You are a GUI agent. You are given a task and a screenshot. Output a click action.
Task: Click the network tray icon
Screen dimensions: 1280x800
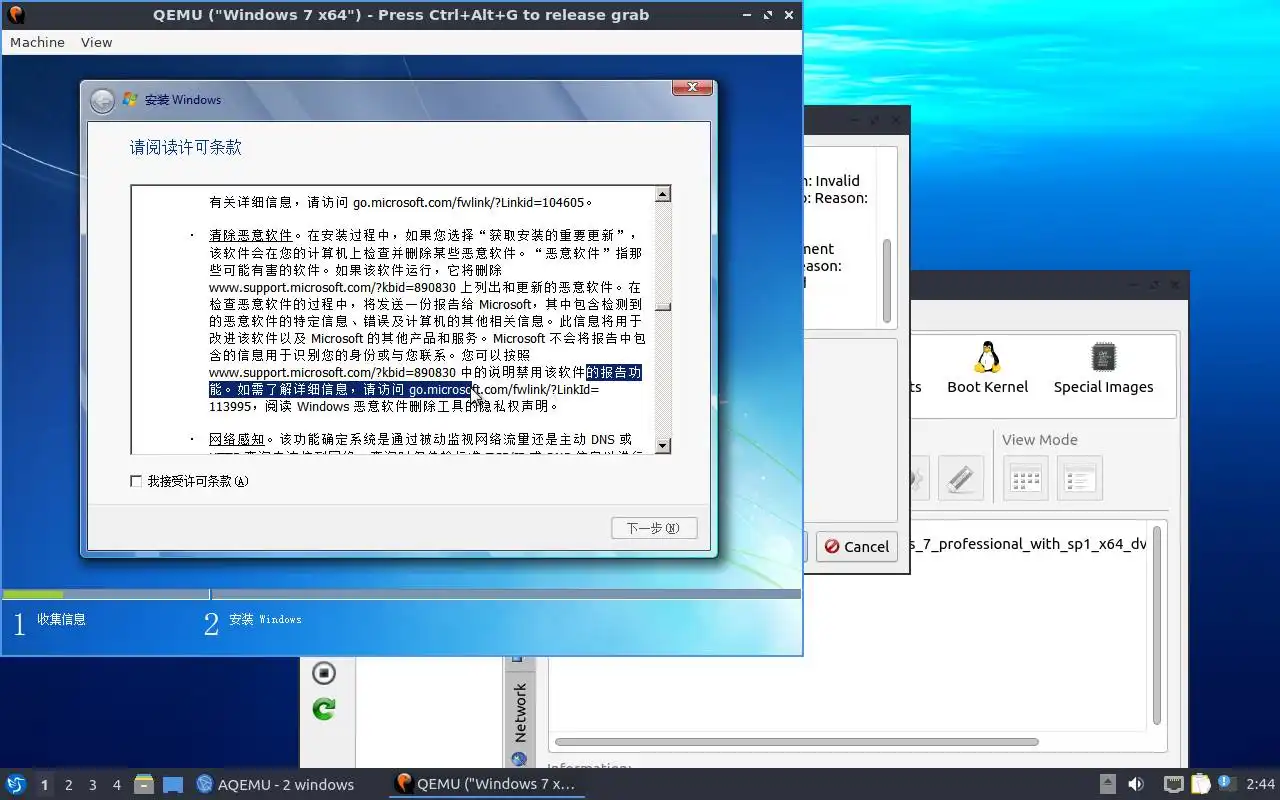[1174, 784]
